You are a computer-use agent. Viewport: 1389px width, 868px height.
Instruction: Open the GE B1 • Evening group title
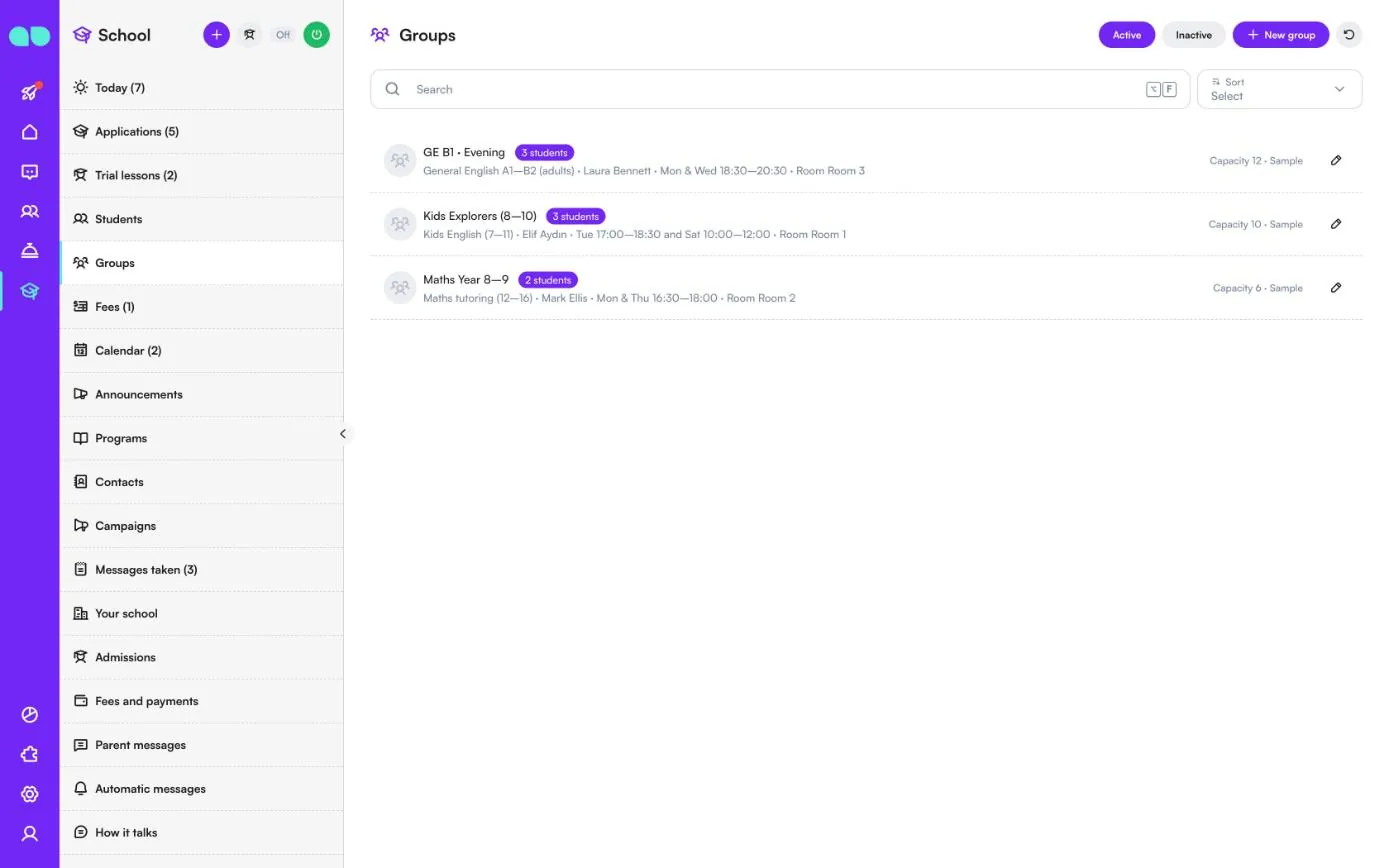point(464,152)
